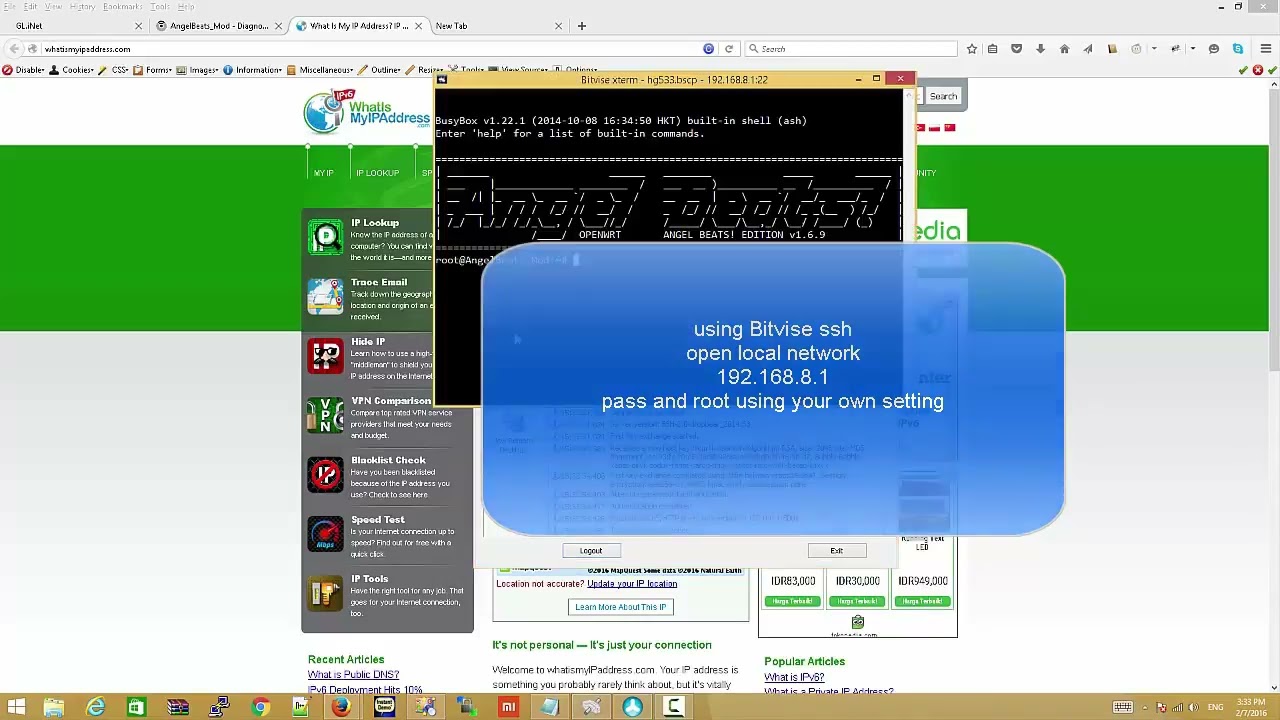Screen dimensions: 1280x720
Task: Click Learn More About This IP
Action: (x=620, y=607)
